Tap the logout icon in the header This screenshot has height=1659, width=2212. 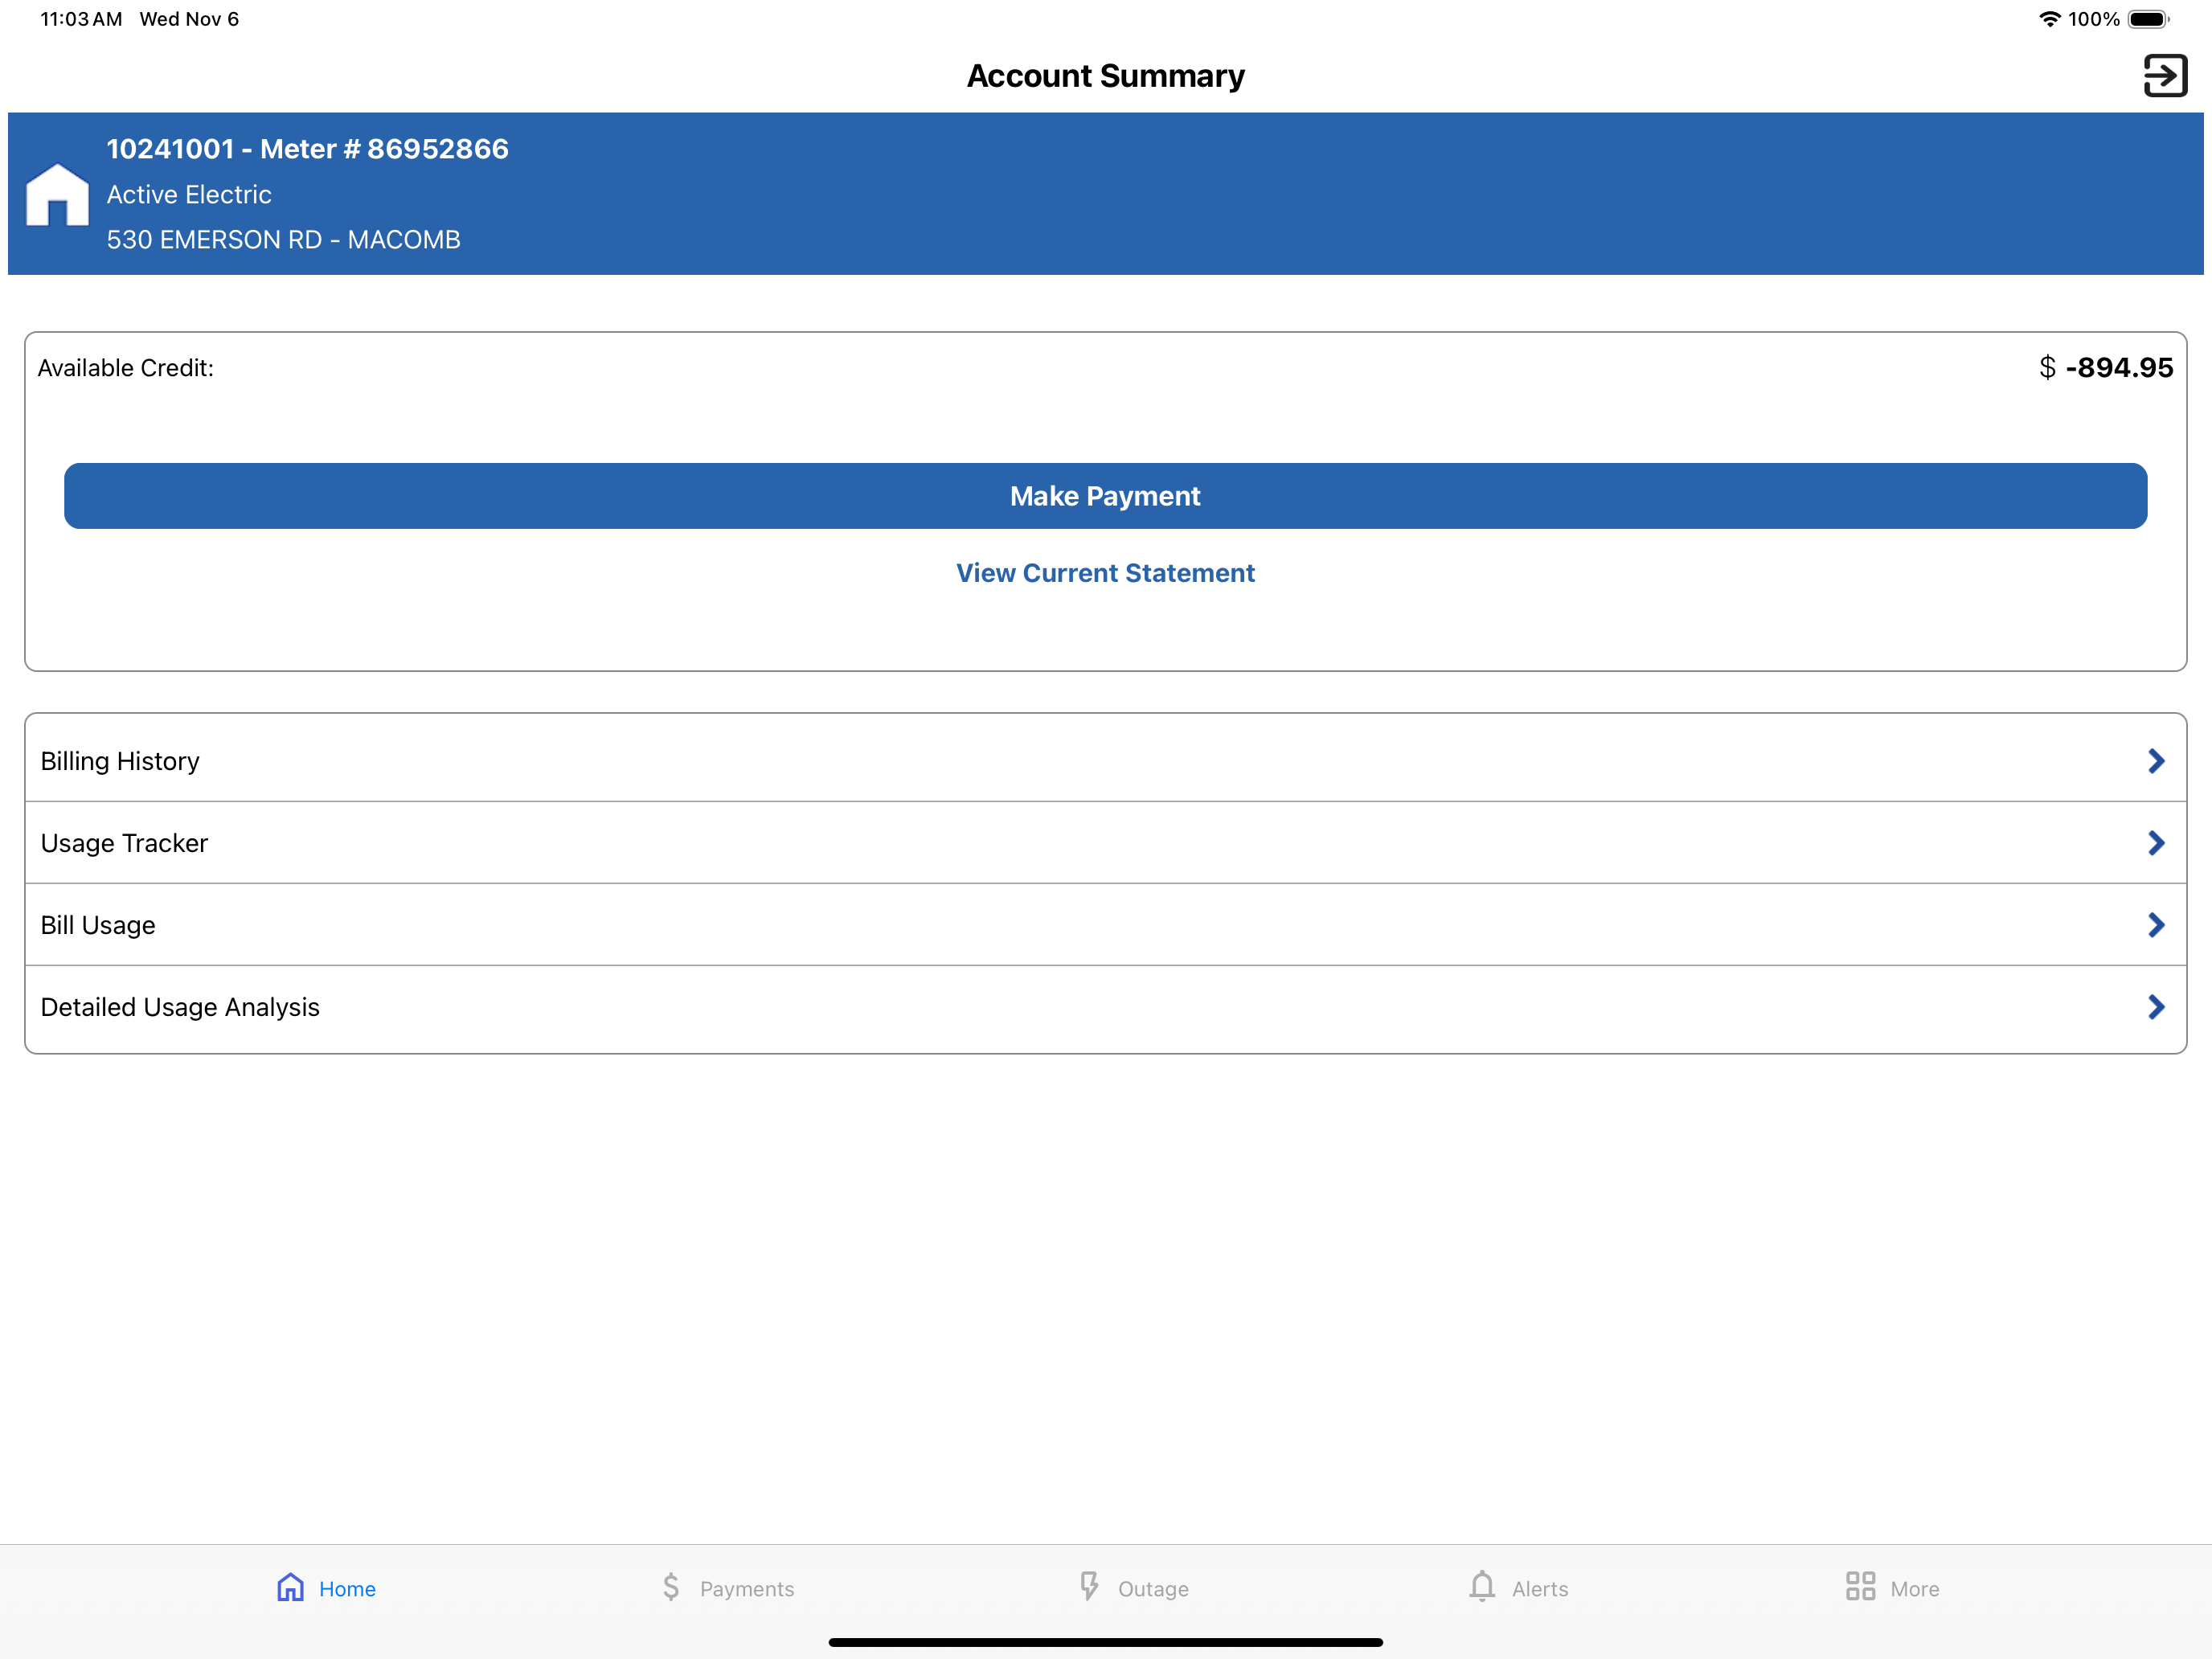[x=2165, y=76]
